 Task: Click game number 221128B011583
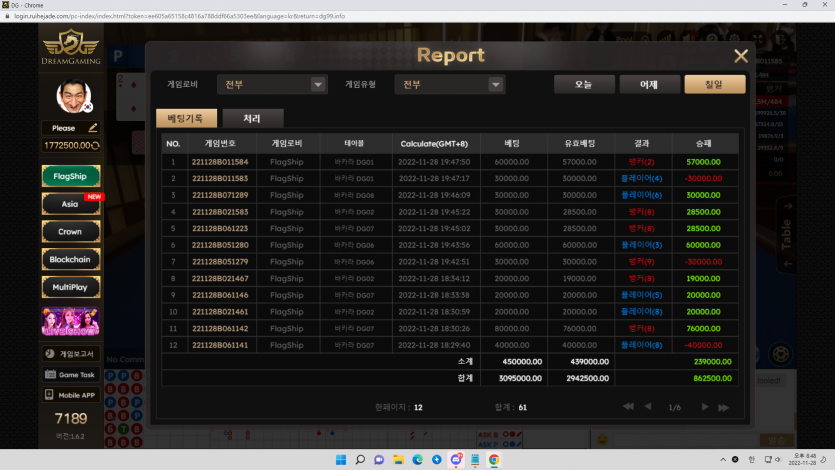(x=220, y=178)
